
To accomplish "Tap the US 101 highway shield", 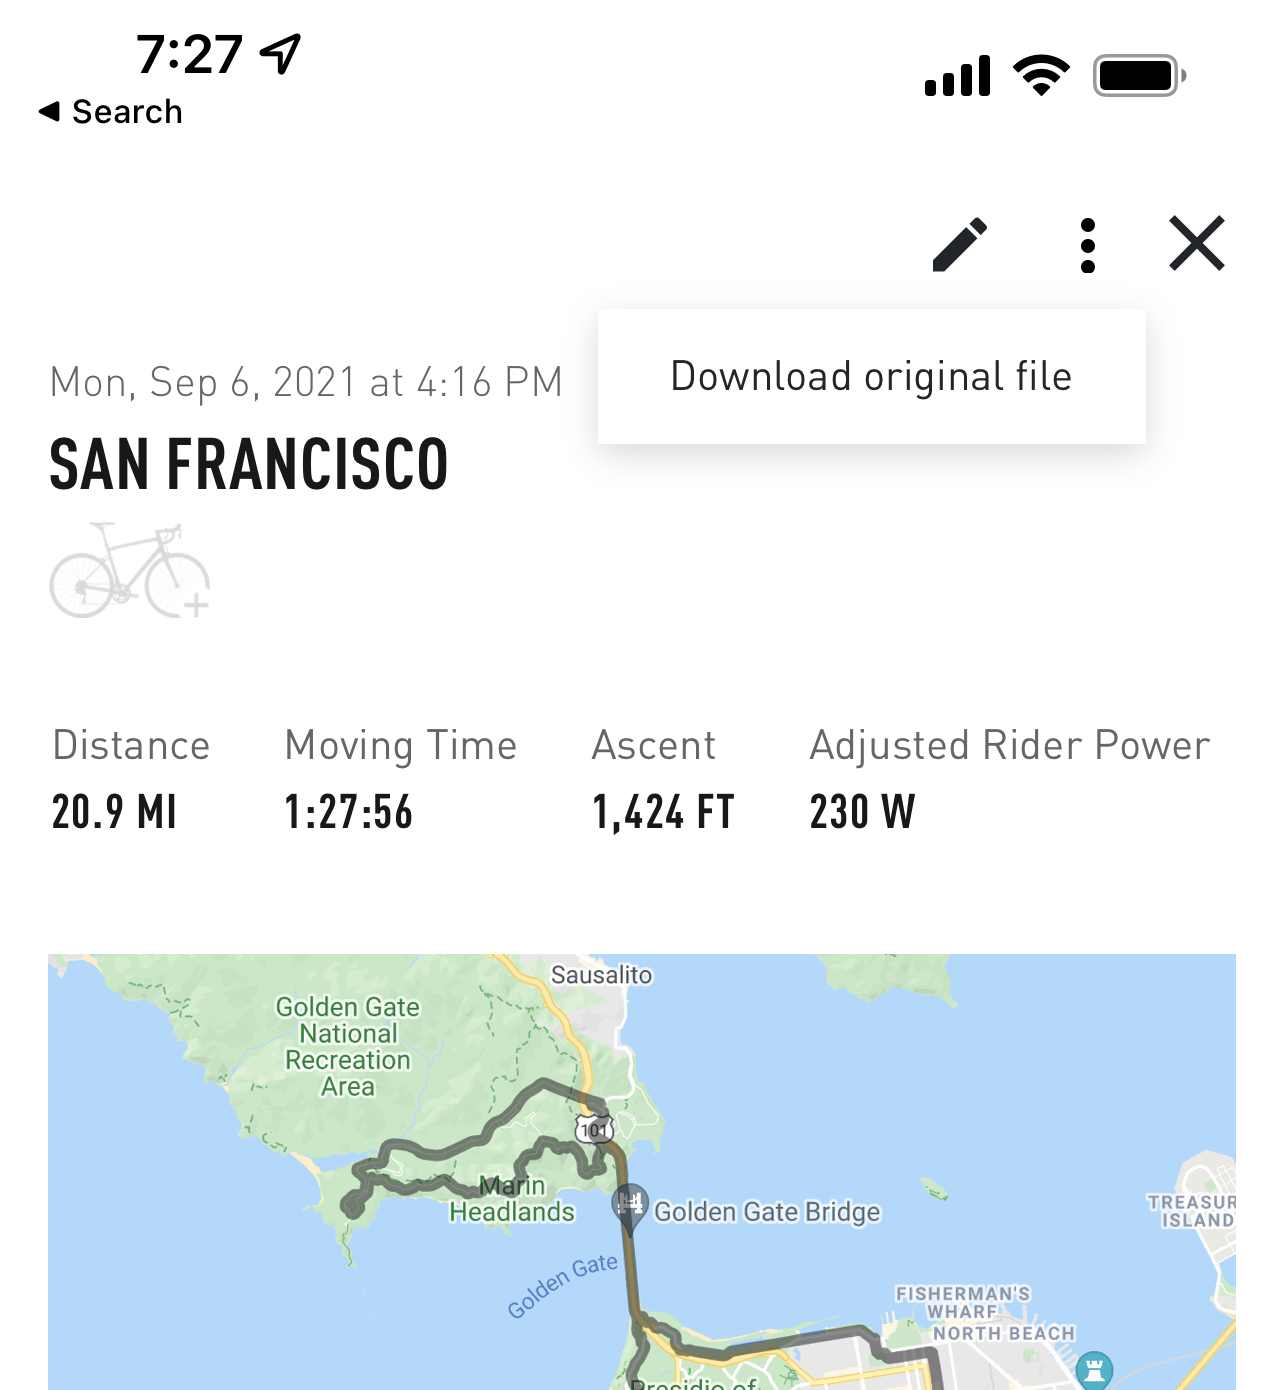I will click(594, 1130).
